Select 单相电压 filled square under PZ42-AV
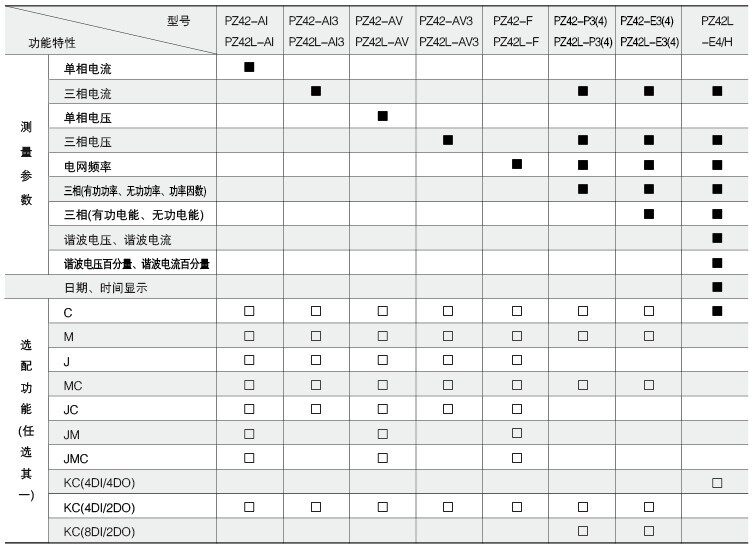 pos(383,116)
